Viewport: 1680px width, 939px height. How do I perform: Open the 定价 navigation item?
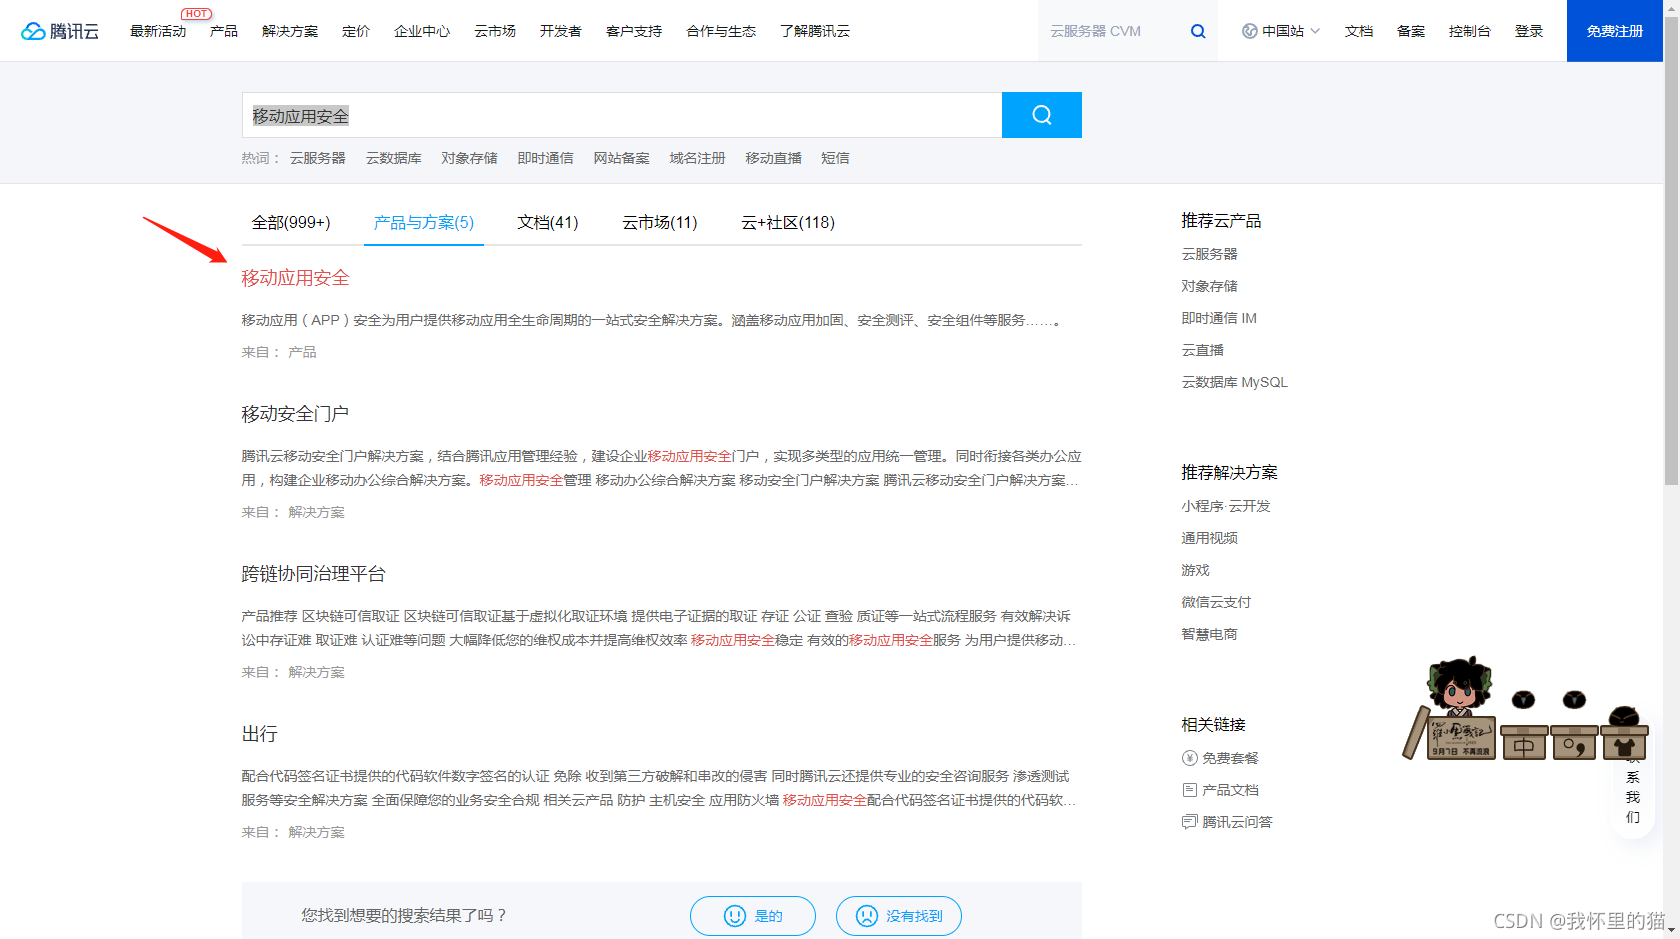pyautogui.click(x=356, y=31)
